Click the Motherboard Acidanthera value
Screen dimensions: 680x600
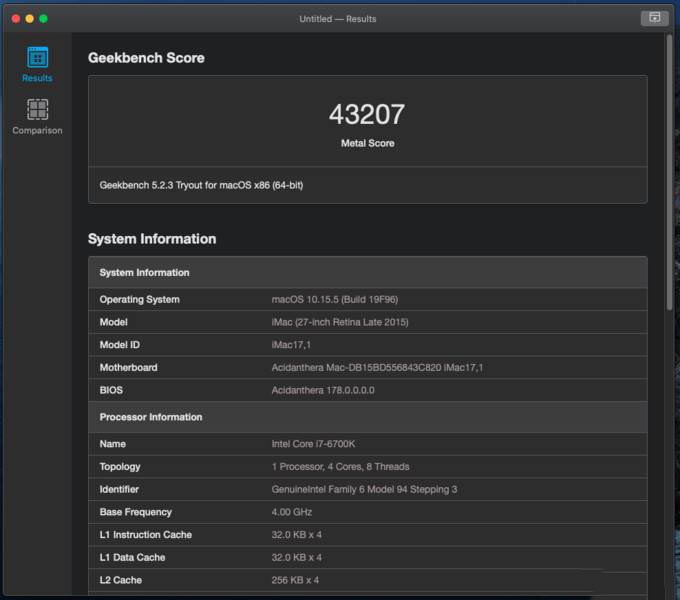coord(377,368)
